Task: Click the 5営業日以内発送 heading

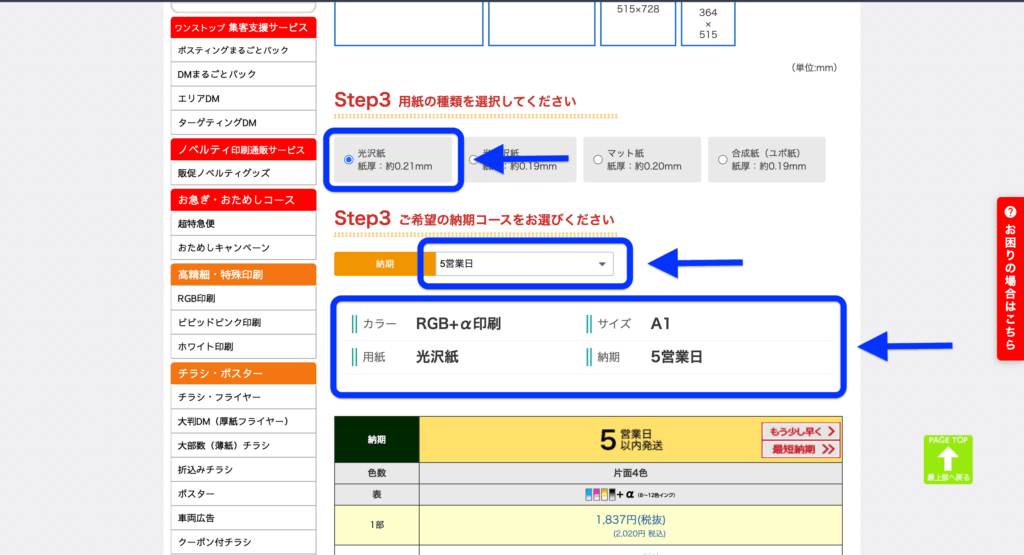Action: (x=631, y=439)
